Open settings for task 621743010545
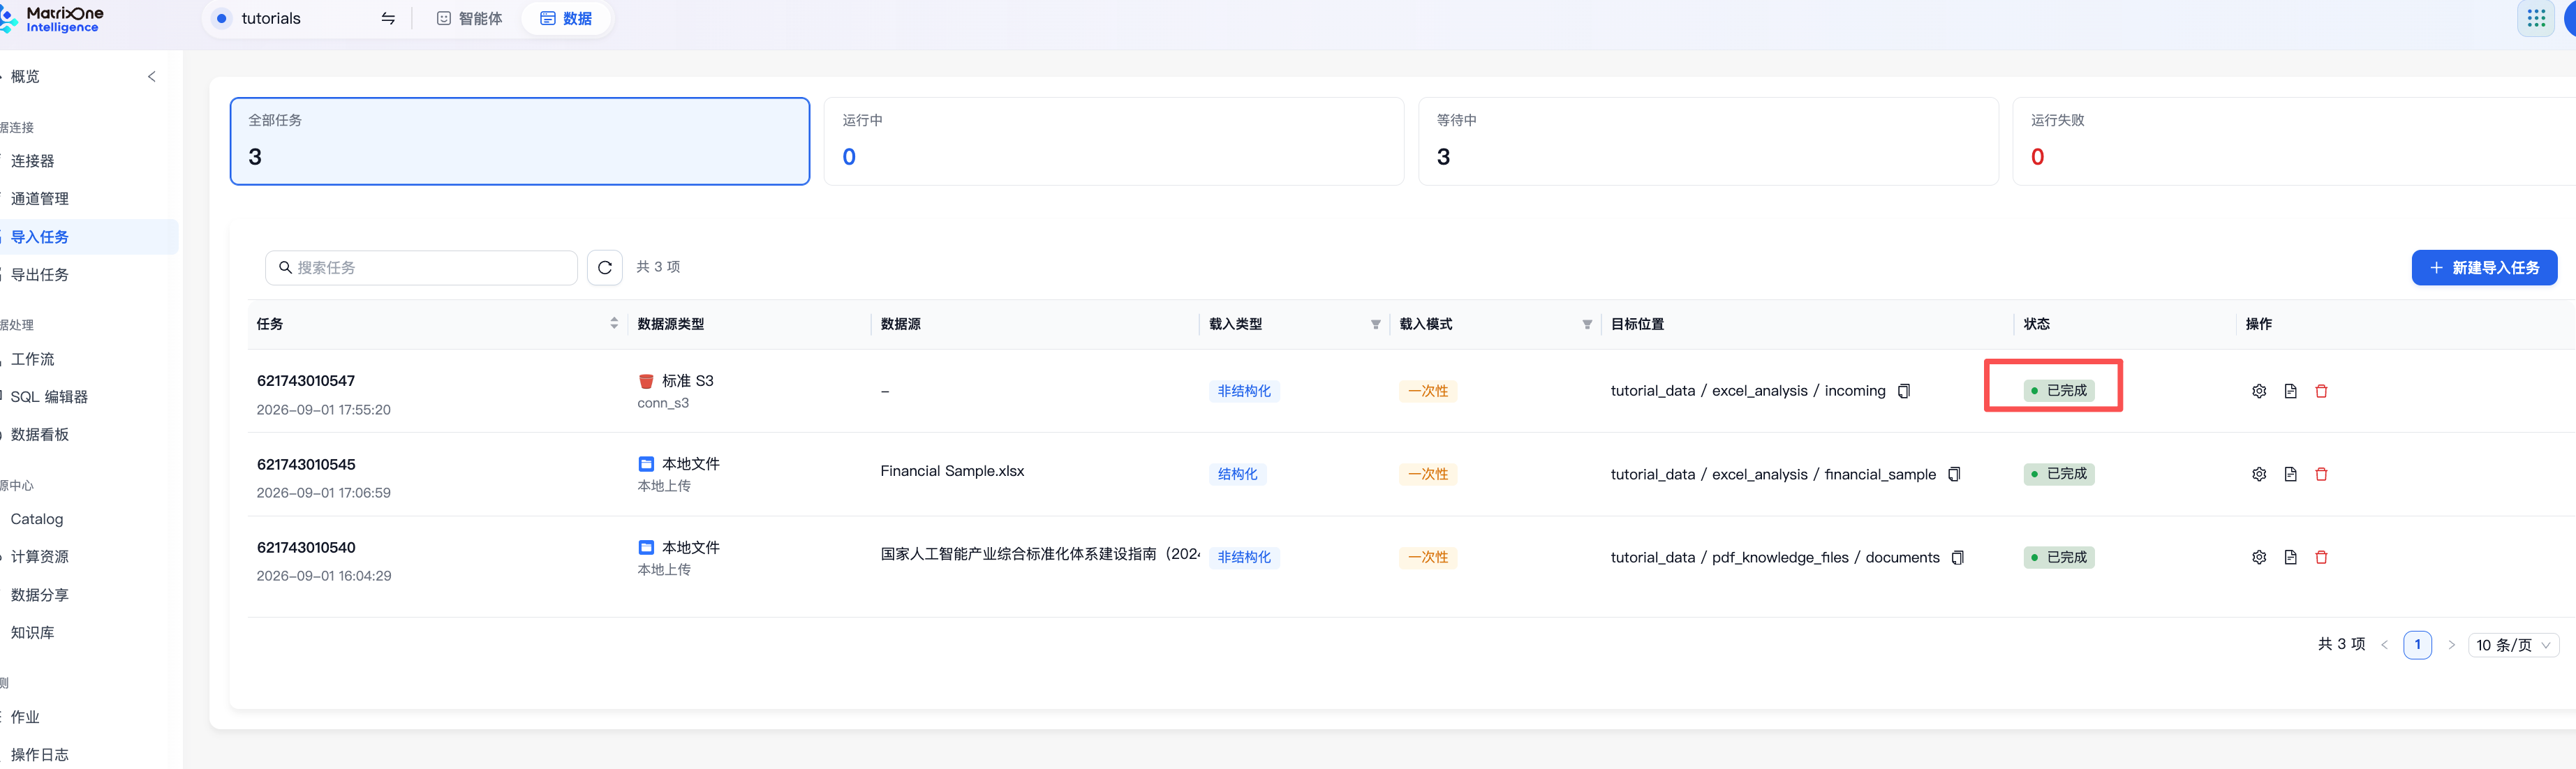 [x=2259, y=474]
